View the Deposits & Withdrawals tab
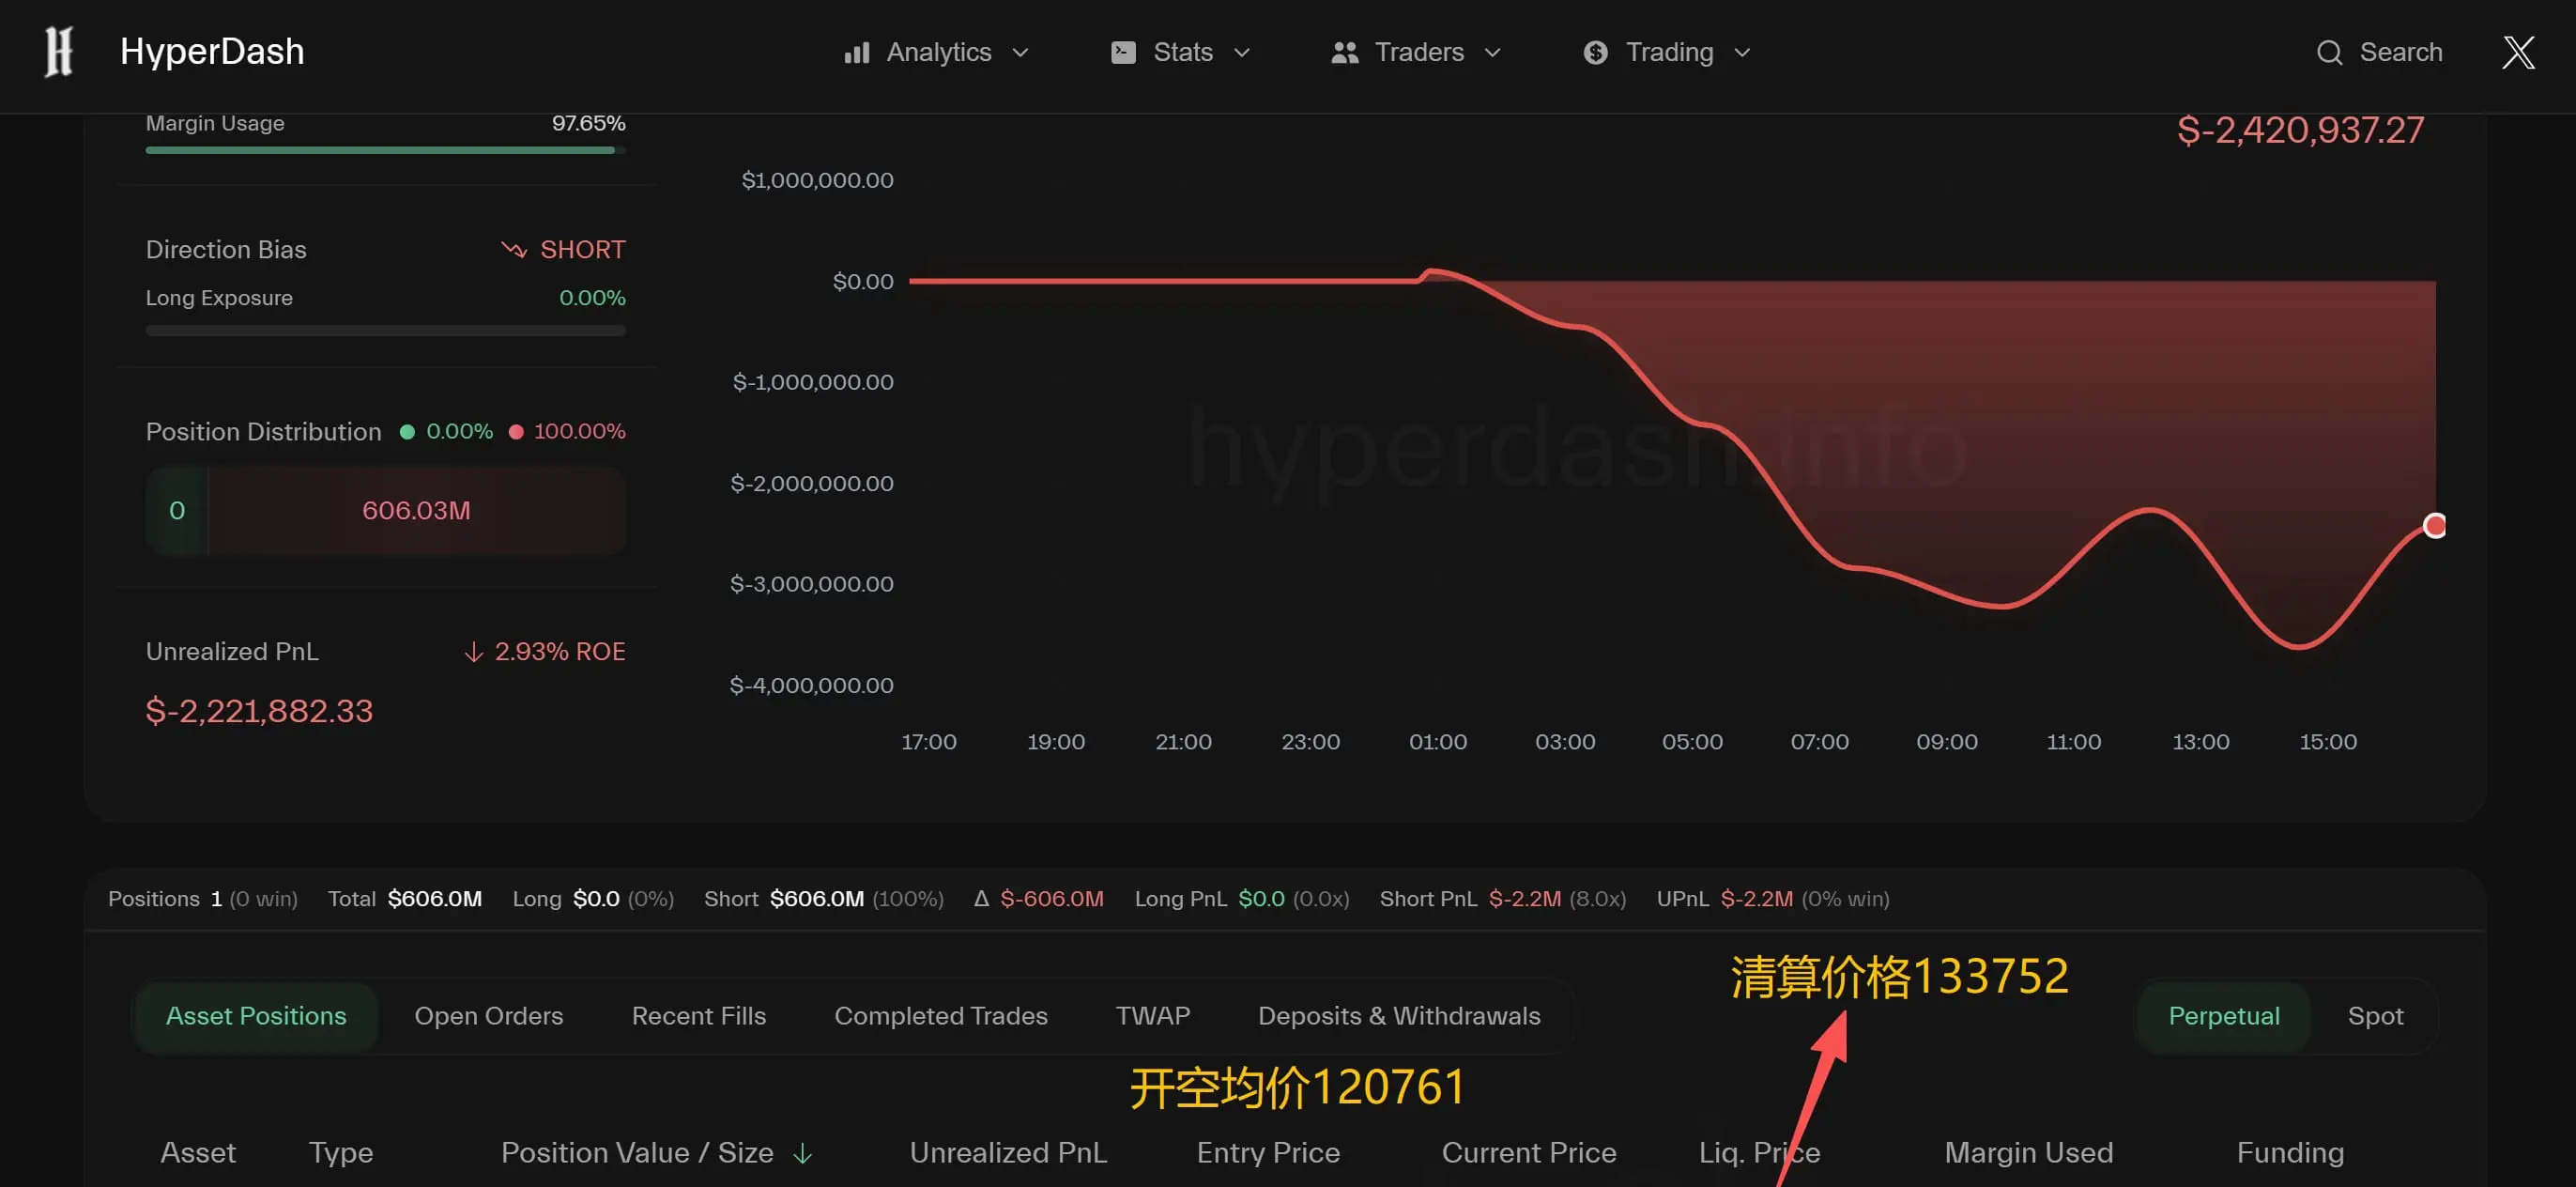This screenshot has height=1187, width=2576. point(1398,1016)
